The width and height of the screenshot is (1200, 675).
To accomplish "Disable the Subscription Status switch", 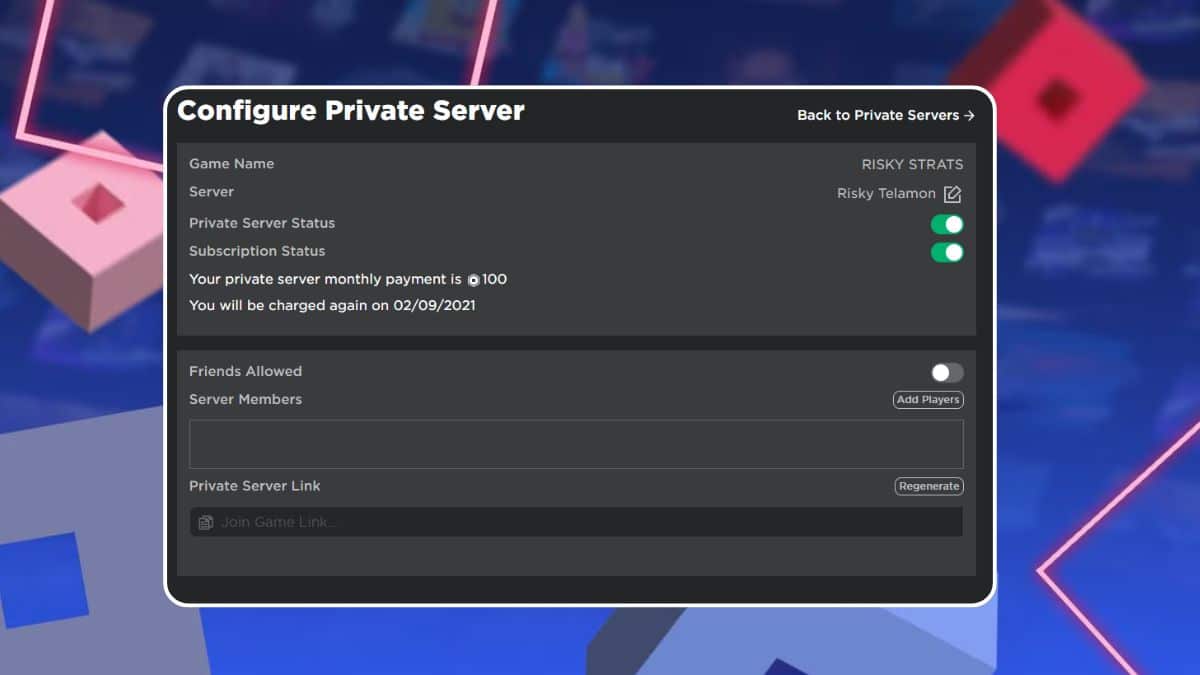I will pyautogui.click(x=947, y=252).
